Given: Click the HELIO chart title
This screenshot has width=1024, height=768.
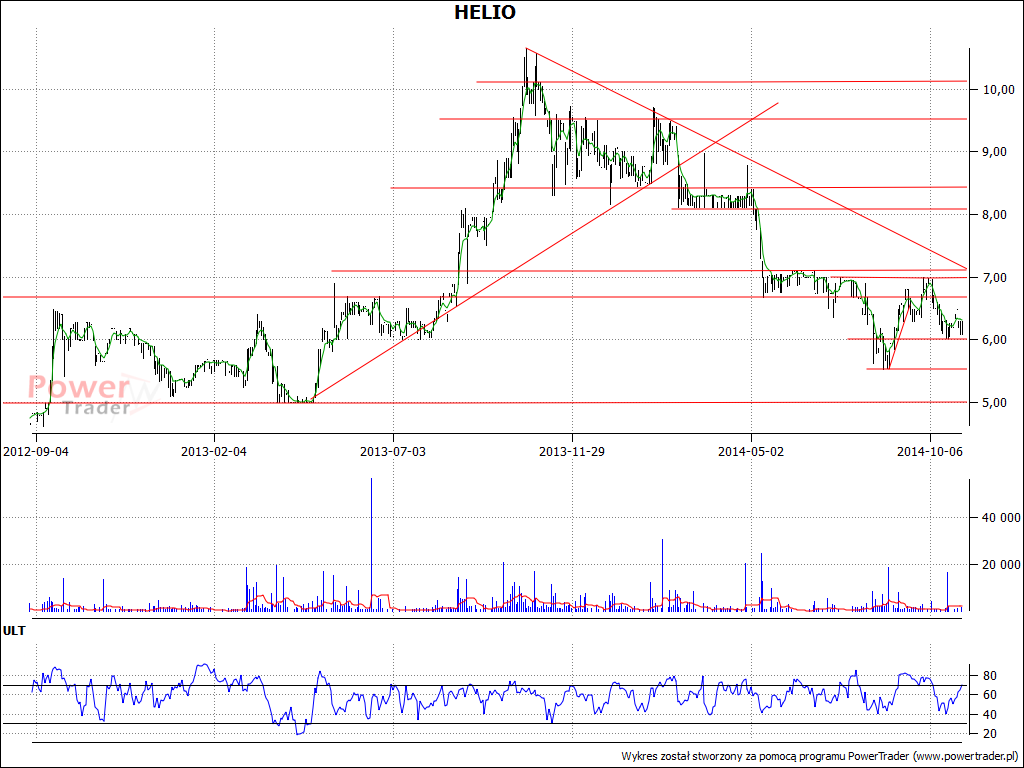Looking at the screenshot, I should pos(485,12).
